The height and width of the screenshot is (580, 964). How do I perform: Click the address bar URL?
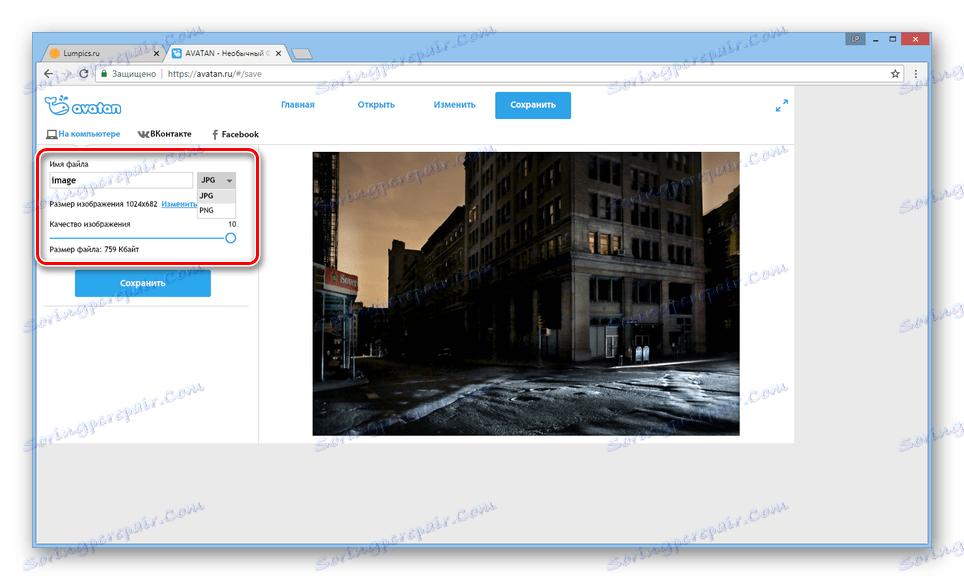point(215,74)
